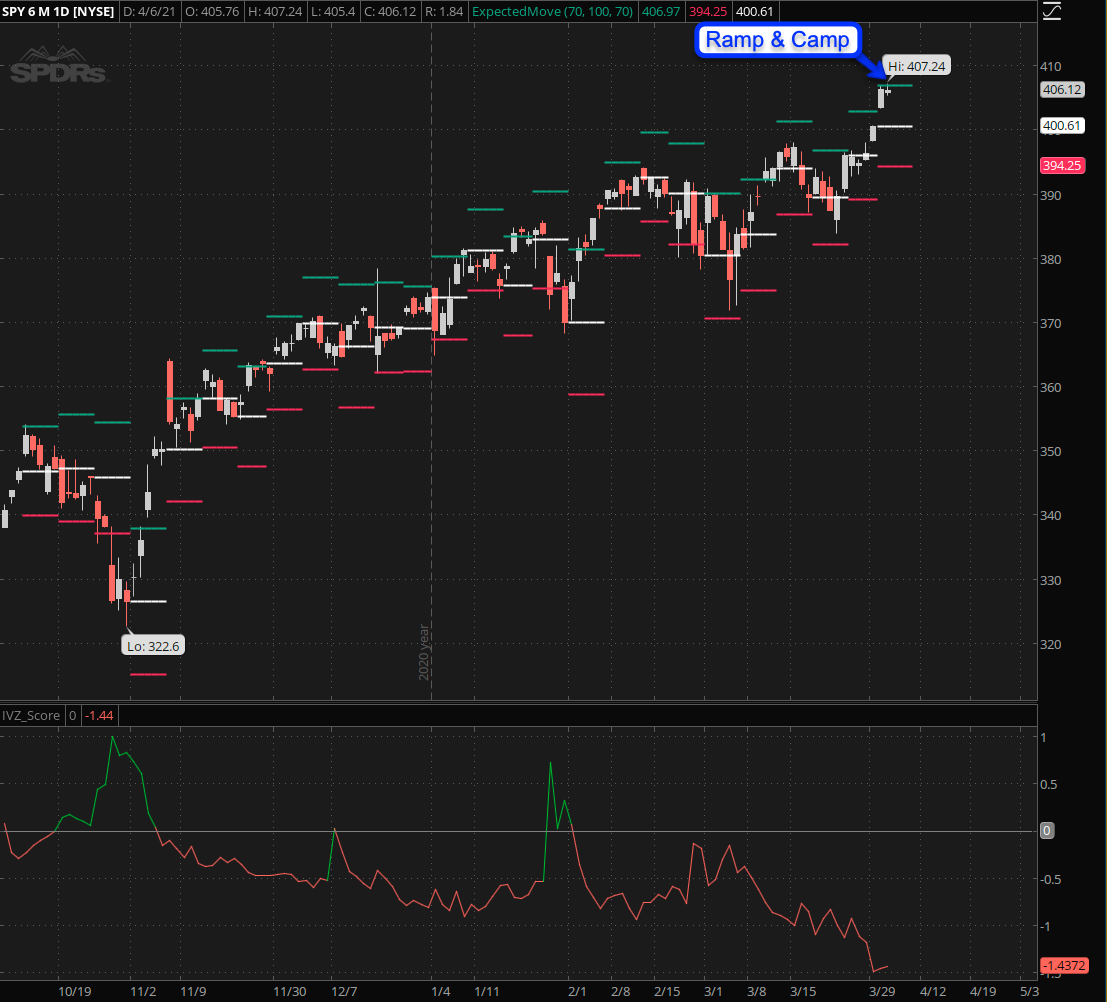Viewport: 1107px width, 1002px height.
Task: Click the 410 level on price axis
Action: pos(1052,66)
